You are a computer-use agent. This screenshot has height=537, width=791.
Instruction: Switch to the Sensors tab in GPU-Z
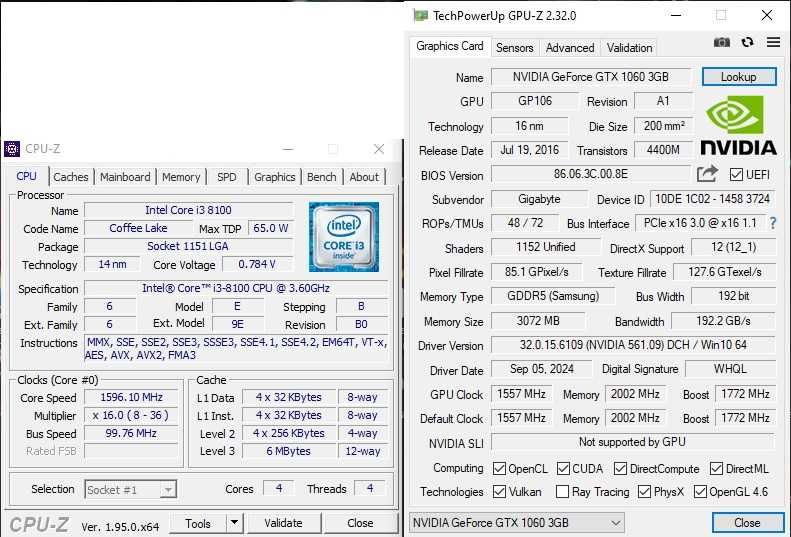click(515, 48)
